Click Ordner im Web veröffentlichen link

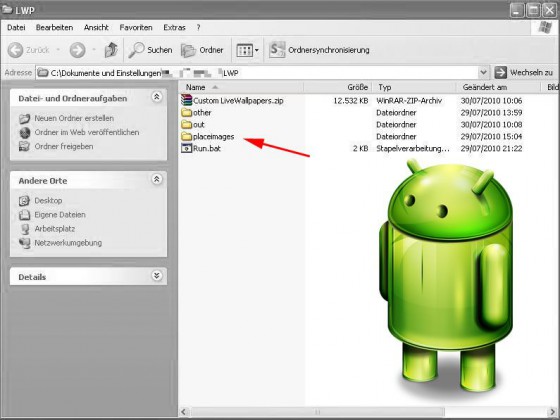(87, 132)
